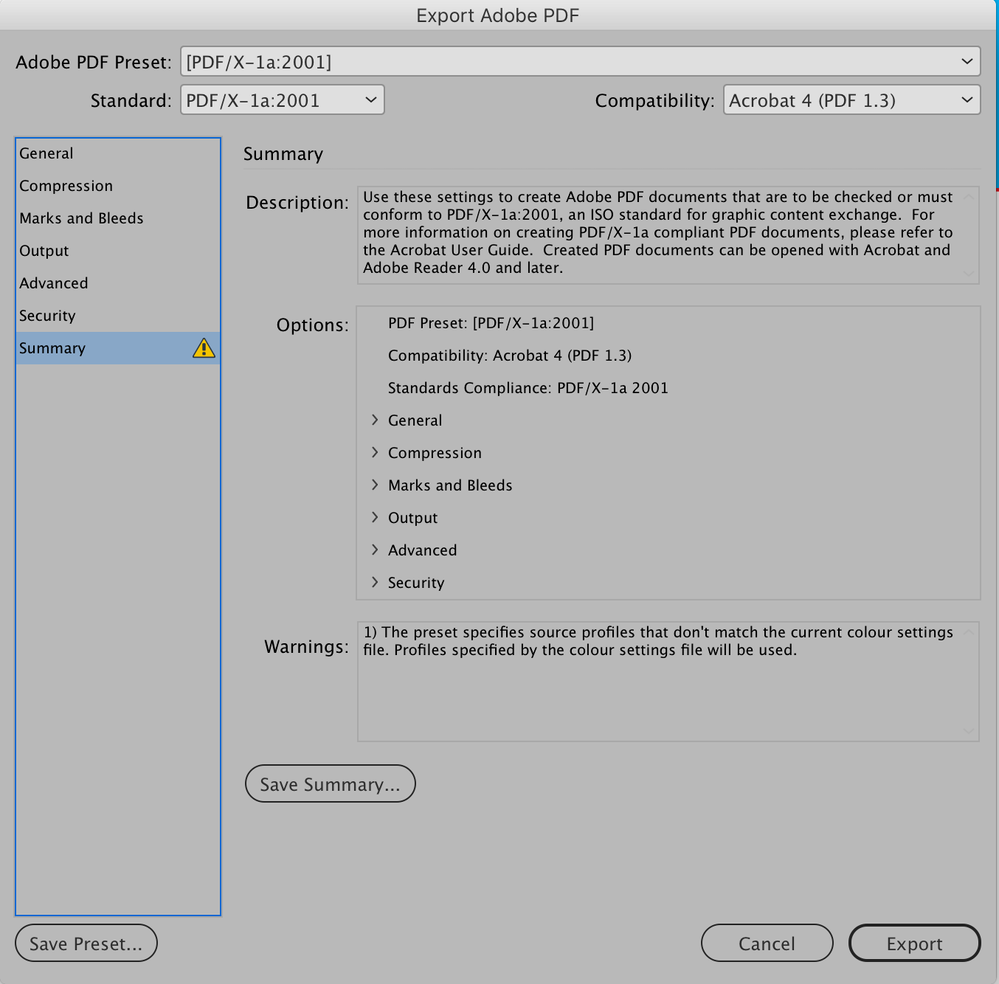Open the Compatibility Acrobat 4 dropdown
The image size is (999, 984).
tap(851, 100)
